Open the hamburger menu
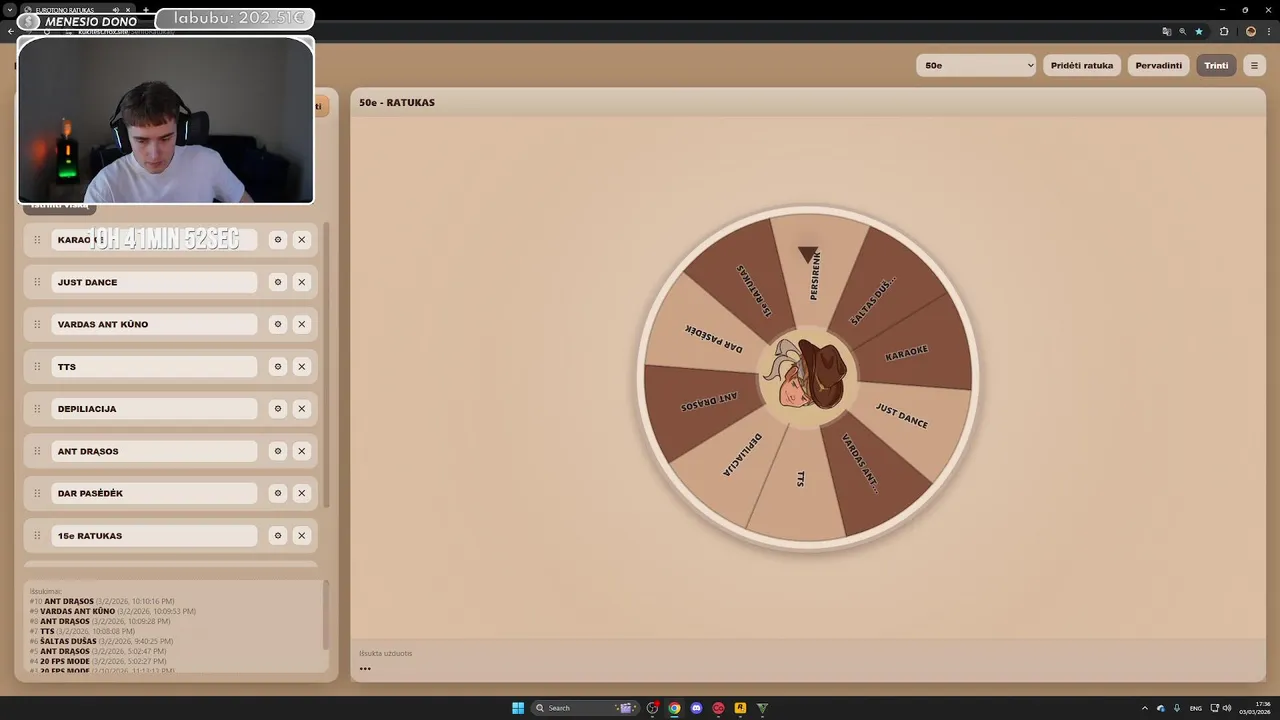 pos(1254,65)
